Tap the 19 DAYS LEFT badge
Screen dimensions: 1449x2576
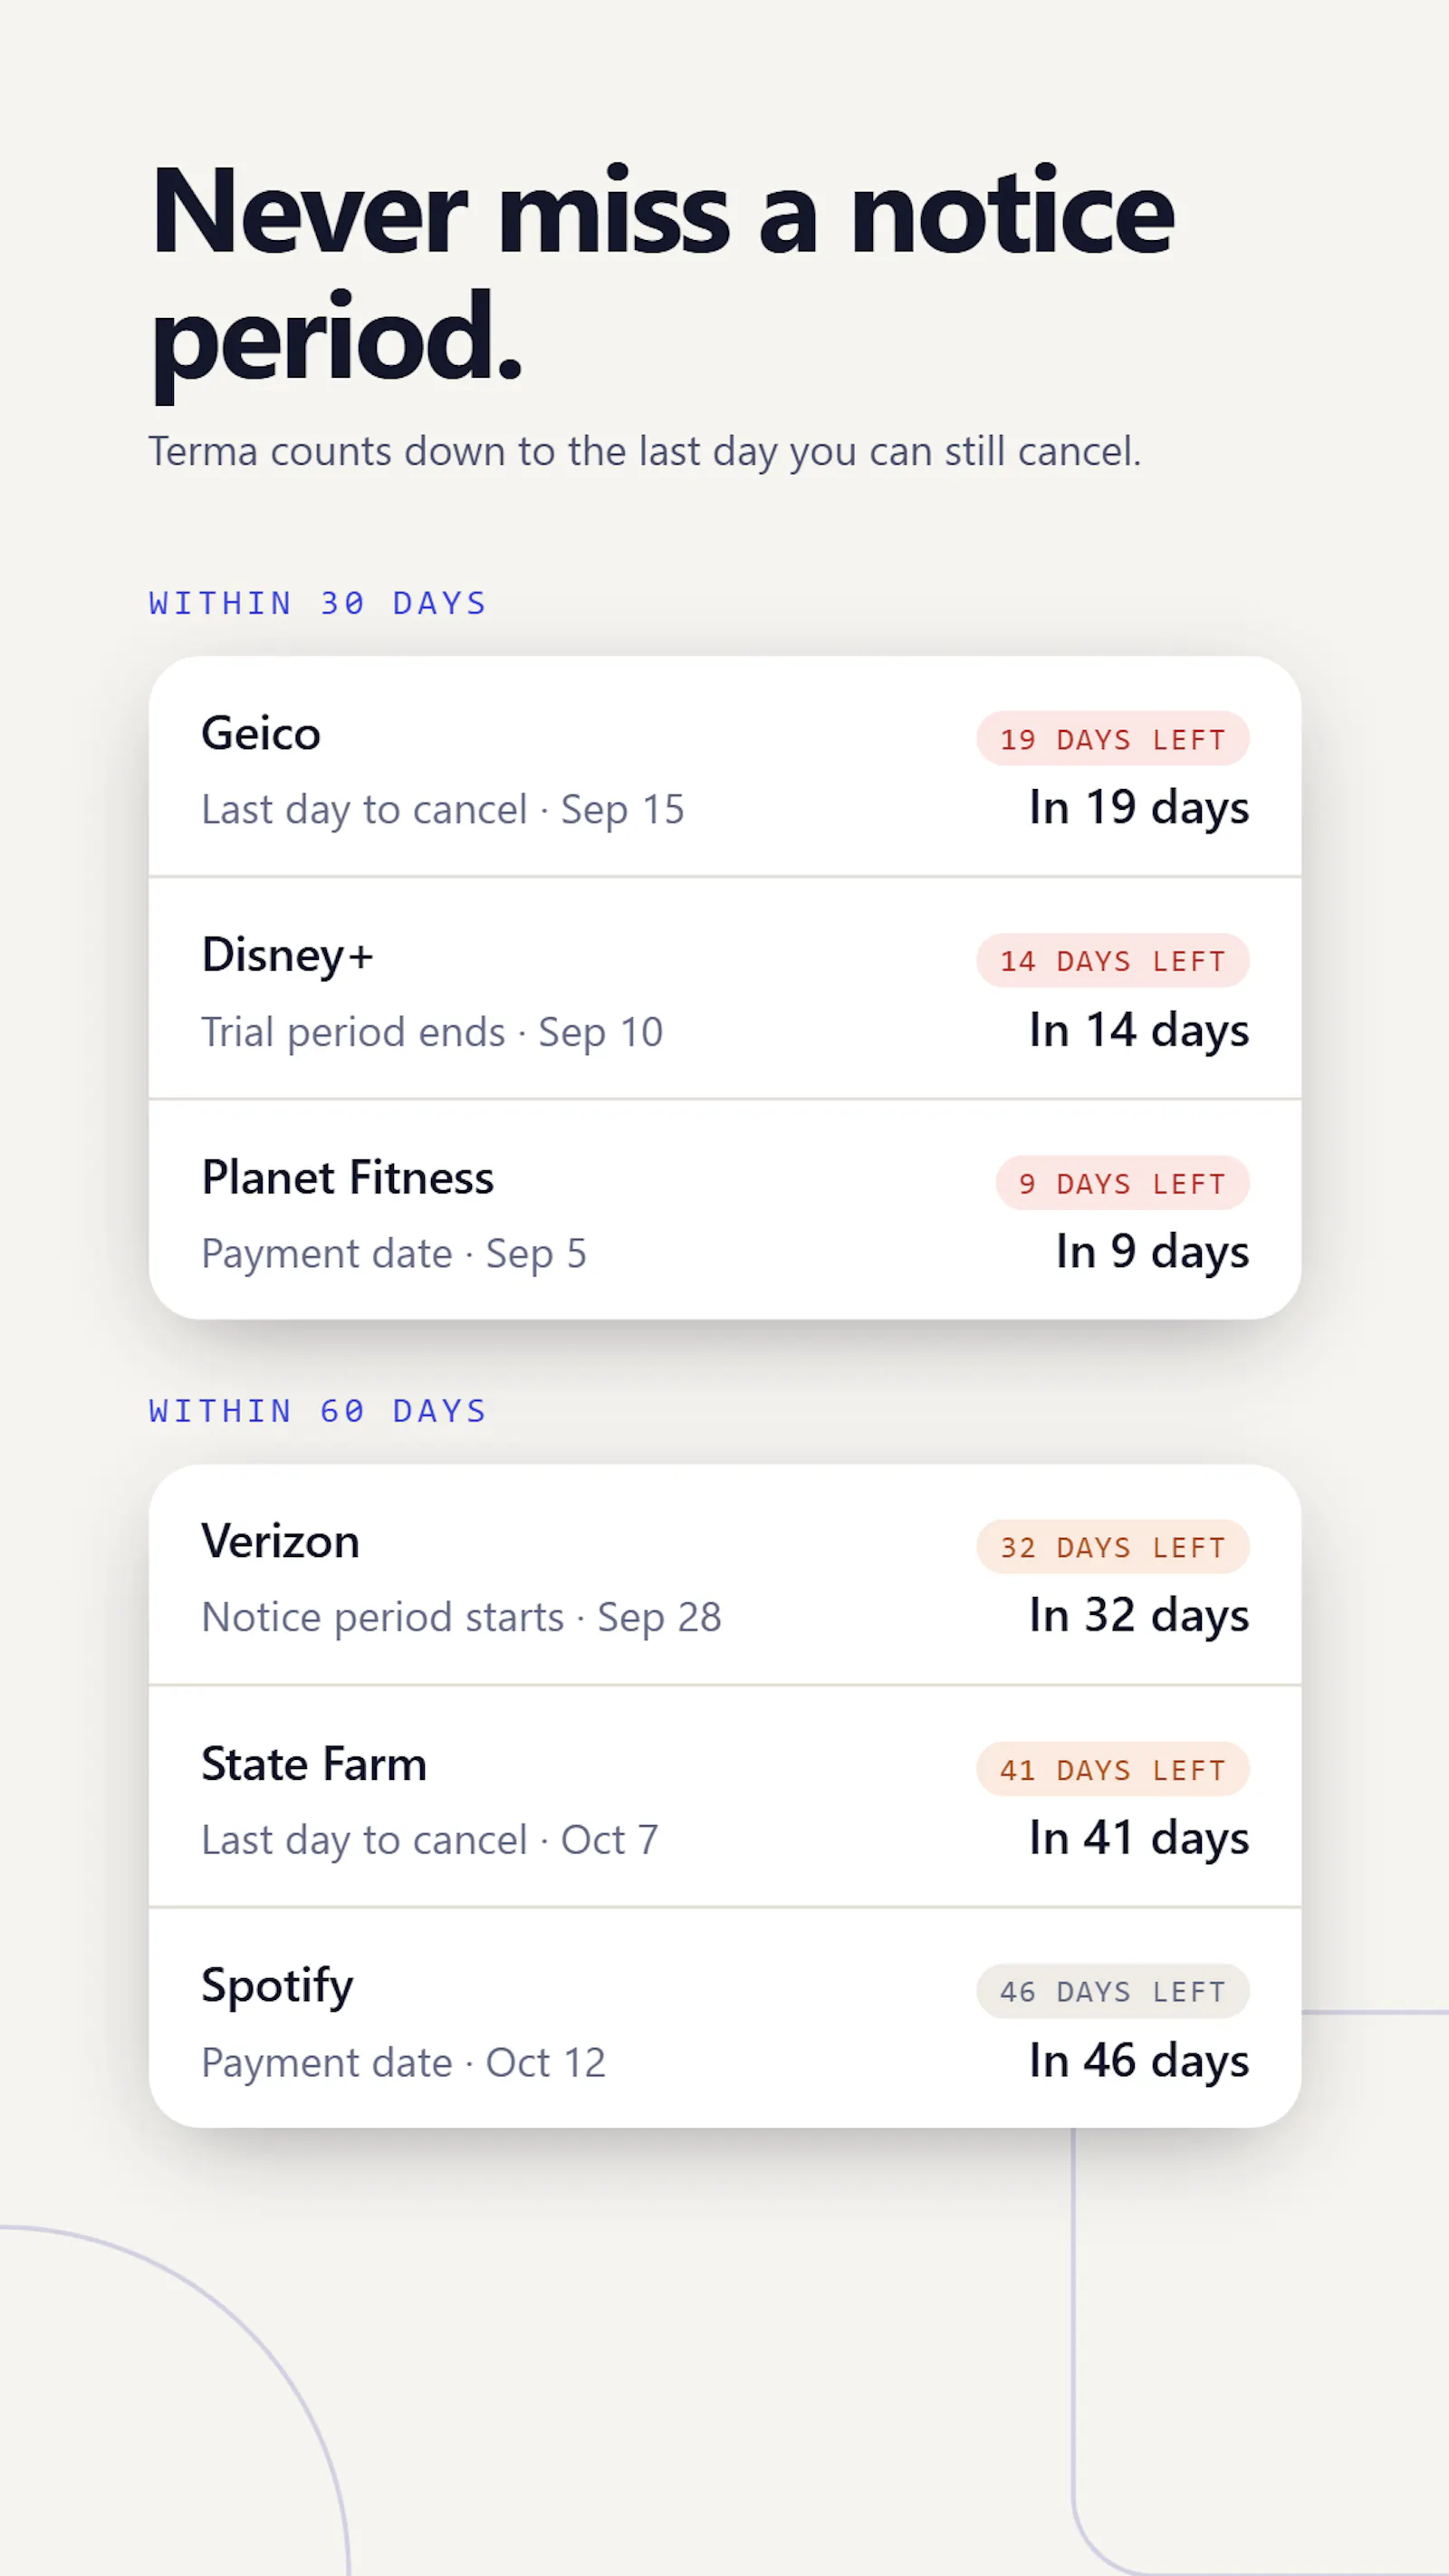pos(1112,739)
